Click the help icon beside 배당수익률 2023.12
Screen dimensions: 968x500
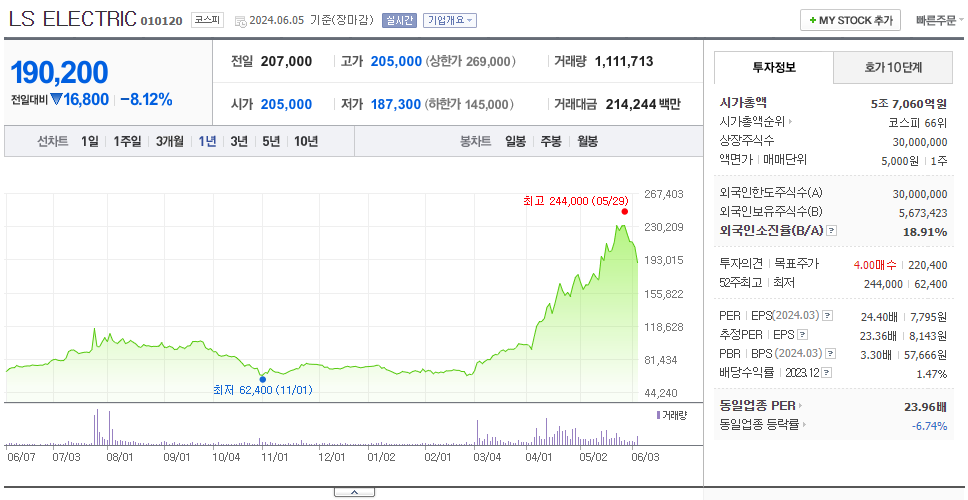tap(827, 373)
